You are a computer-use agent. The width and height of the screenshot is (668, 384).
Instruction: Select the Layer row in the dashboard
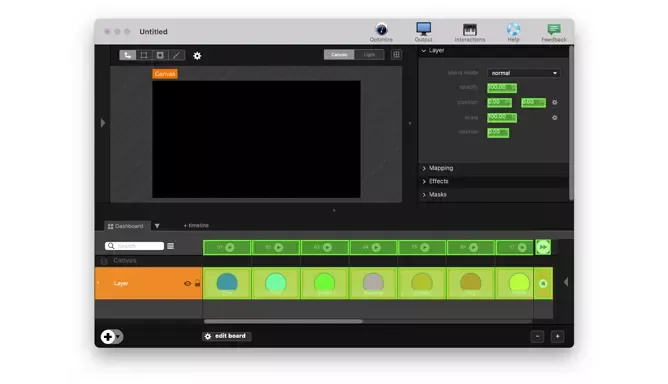pos(148,283)
